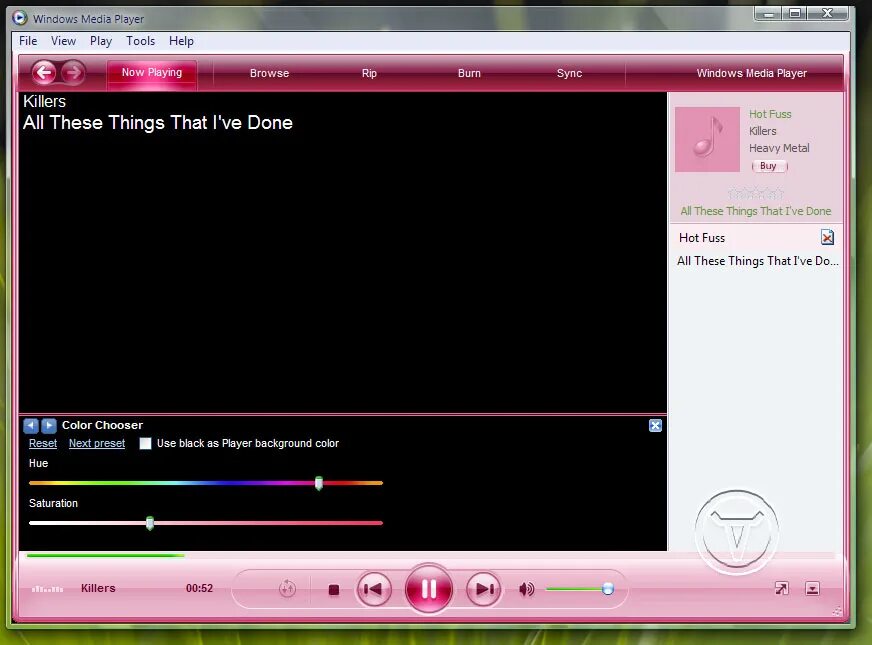Switch to the Sync tab
The height and width of the screenshot is (645, 872).
point(569,73)
